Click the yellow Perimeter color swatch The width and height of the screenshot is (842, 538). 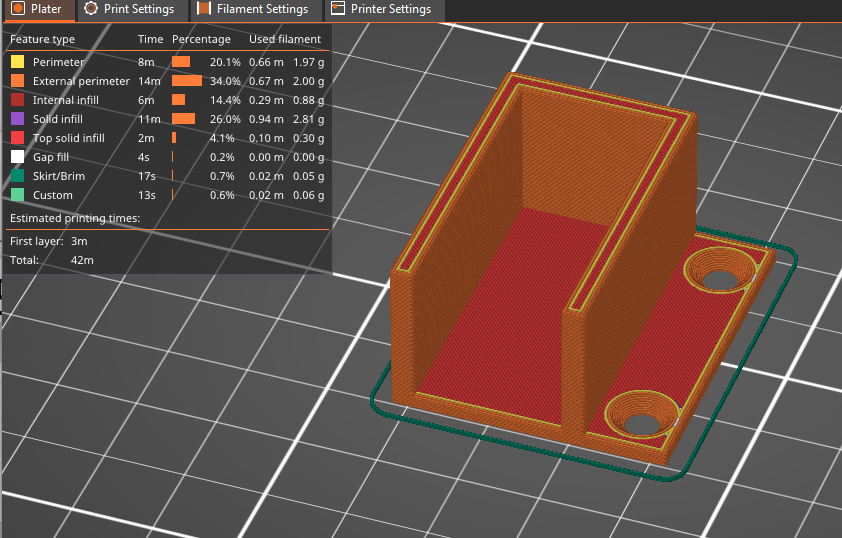coord(18,62)
